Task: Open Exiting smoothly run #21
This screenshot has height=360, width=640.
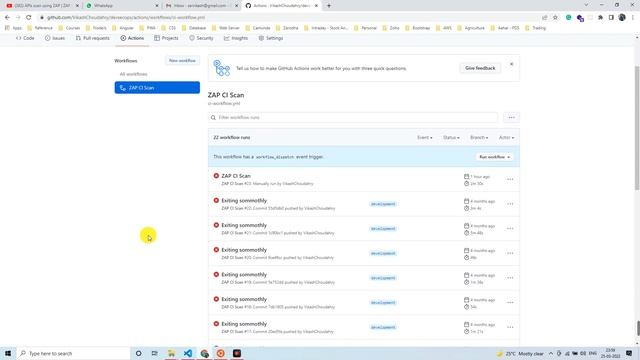Action: click(x=244, y=225)
